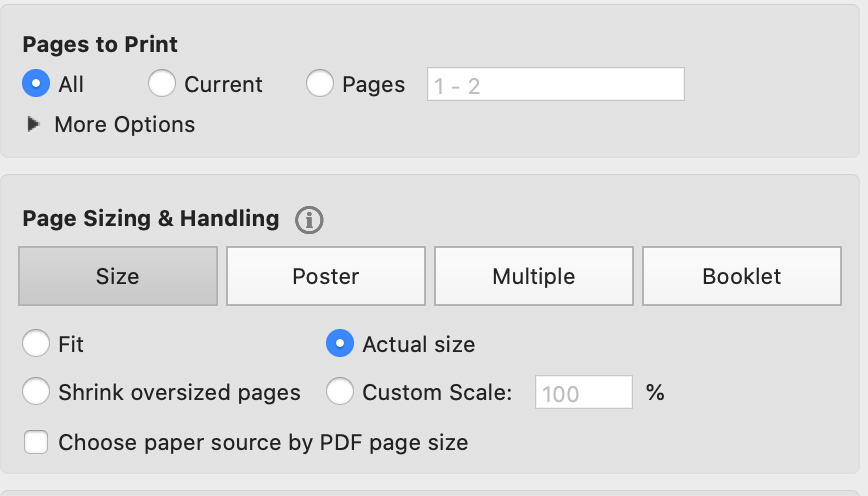This screenshot has width=868, height=496.
Task: Click the info icon beside Page Sizing & Handling
Action: coord(310,220)
